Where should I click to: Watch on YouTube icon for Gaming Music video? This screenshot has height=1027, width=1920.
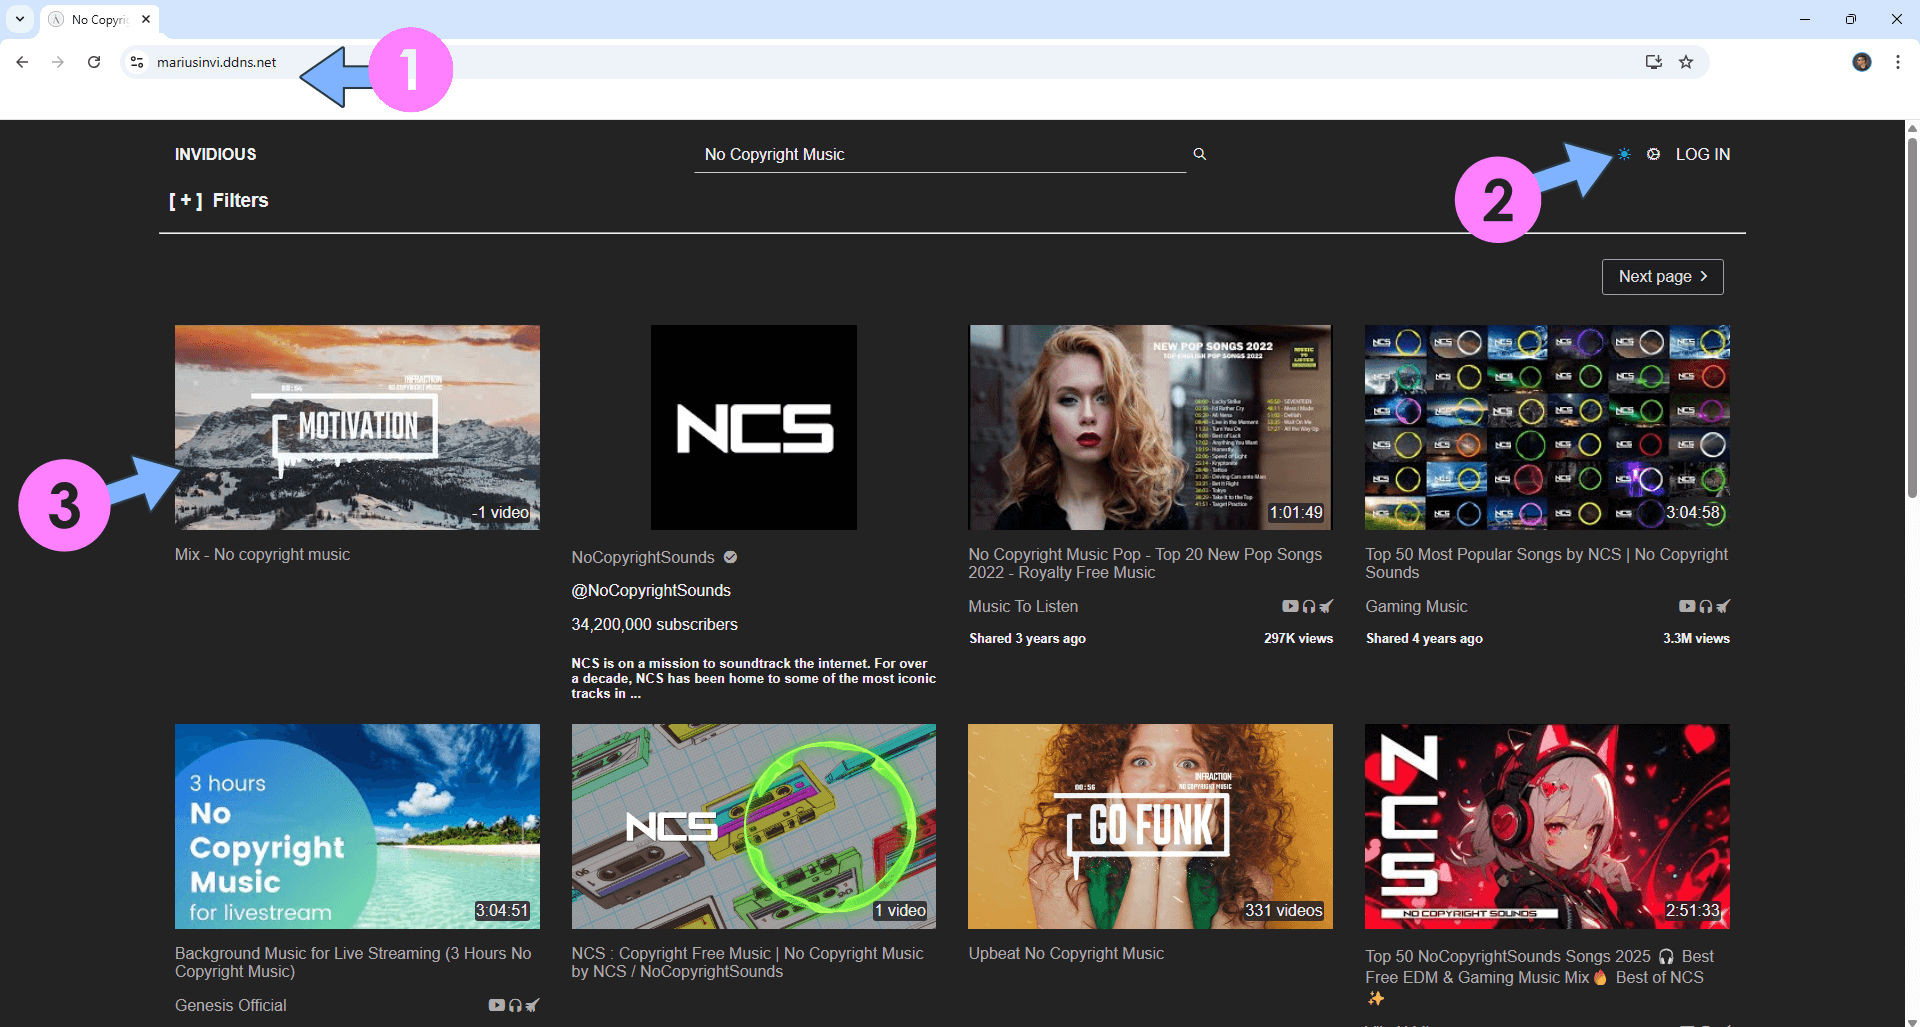tap(1686, 606)
